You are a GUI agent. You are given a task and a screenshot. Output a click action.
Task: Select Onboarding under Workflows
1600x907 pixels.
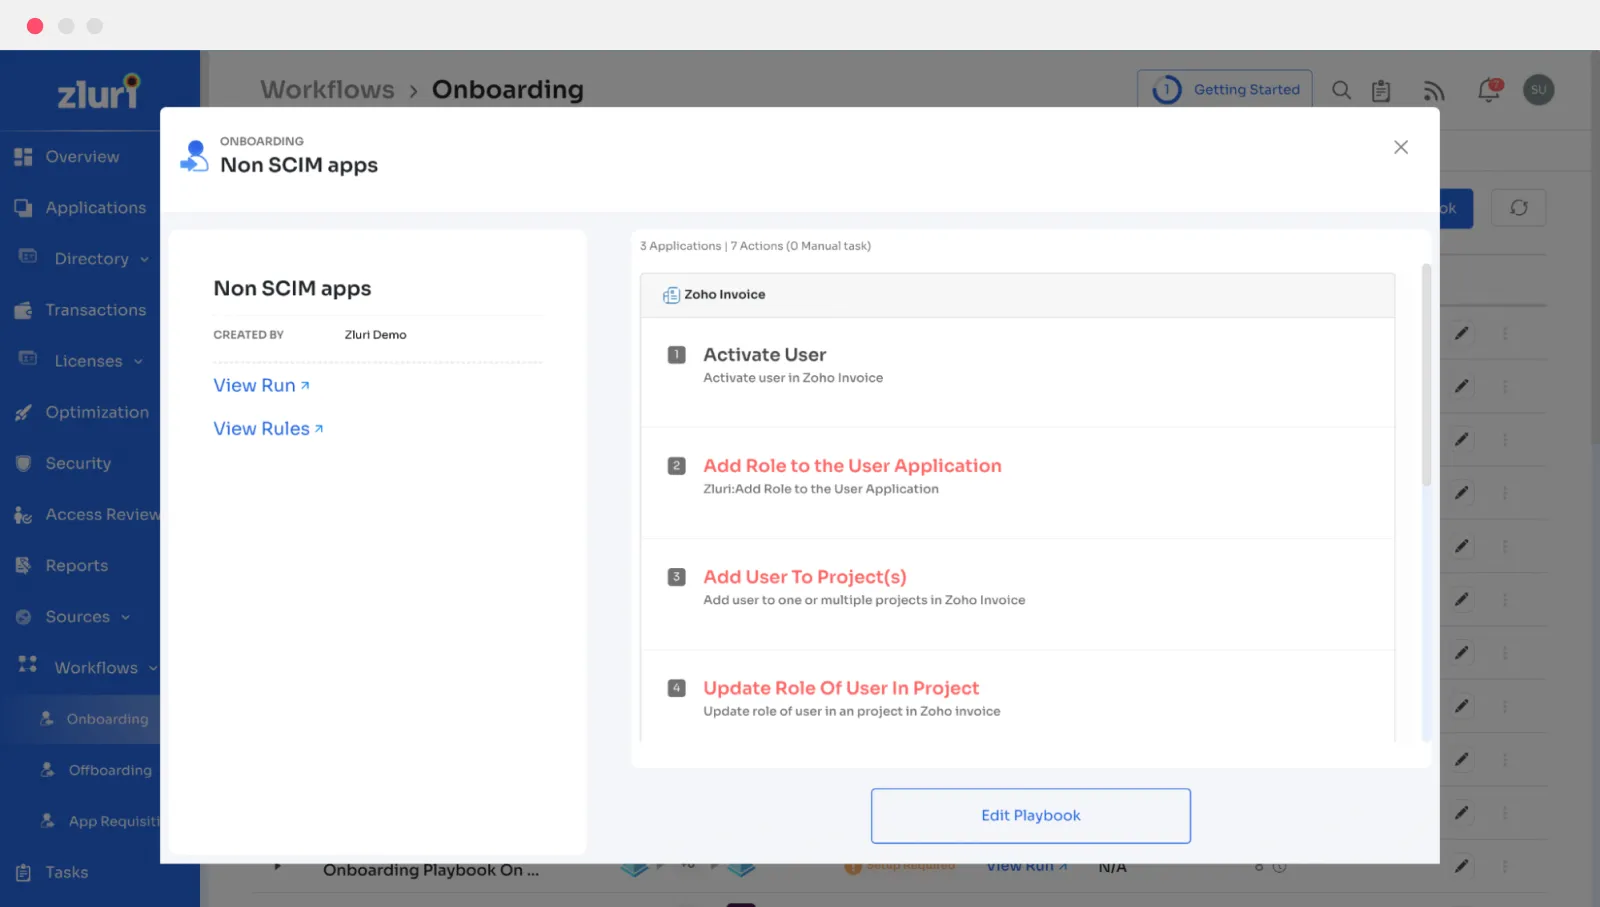107,719
